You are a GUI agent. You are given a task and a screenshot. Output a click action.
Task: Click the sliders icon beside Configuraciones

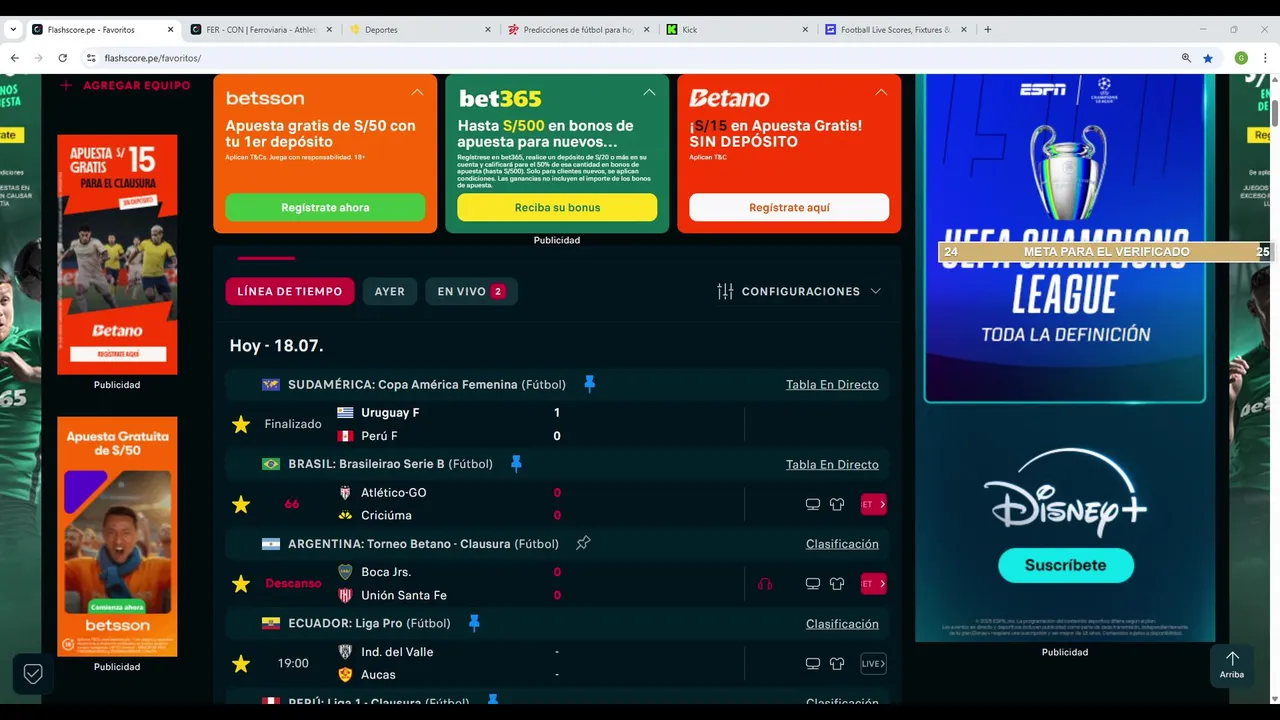[x=725, y=291]
